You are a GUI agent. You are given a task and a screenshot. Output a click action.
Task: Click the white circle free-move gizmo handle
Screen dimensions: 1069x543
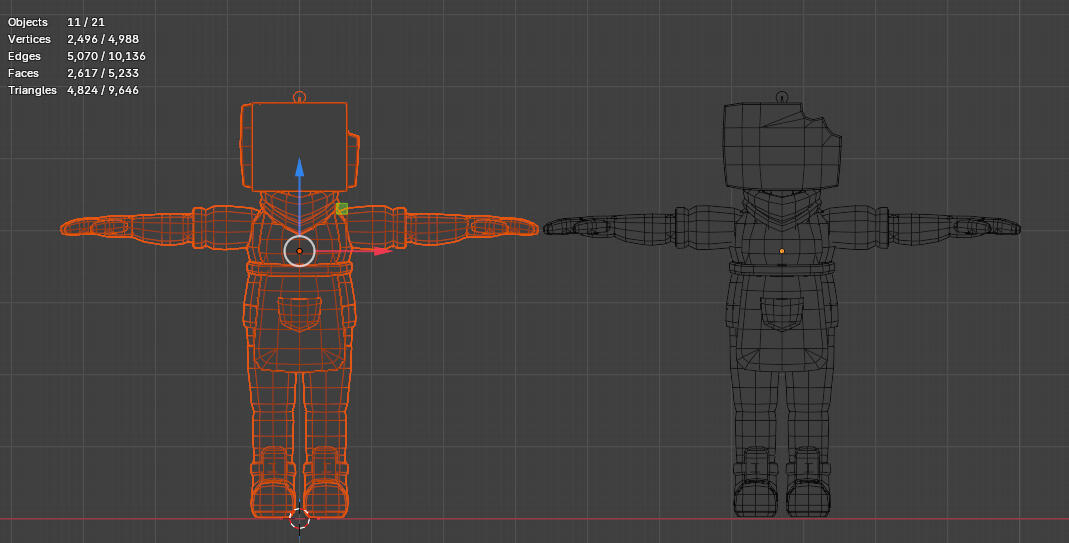click(299, 251)
